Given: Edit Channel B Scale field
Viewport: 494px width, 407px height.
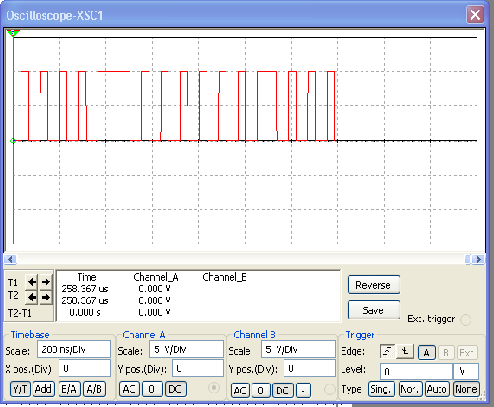Looking at the screenshot, I should tap(298, 349).
